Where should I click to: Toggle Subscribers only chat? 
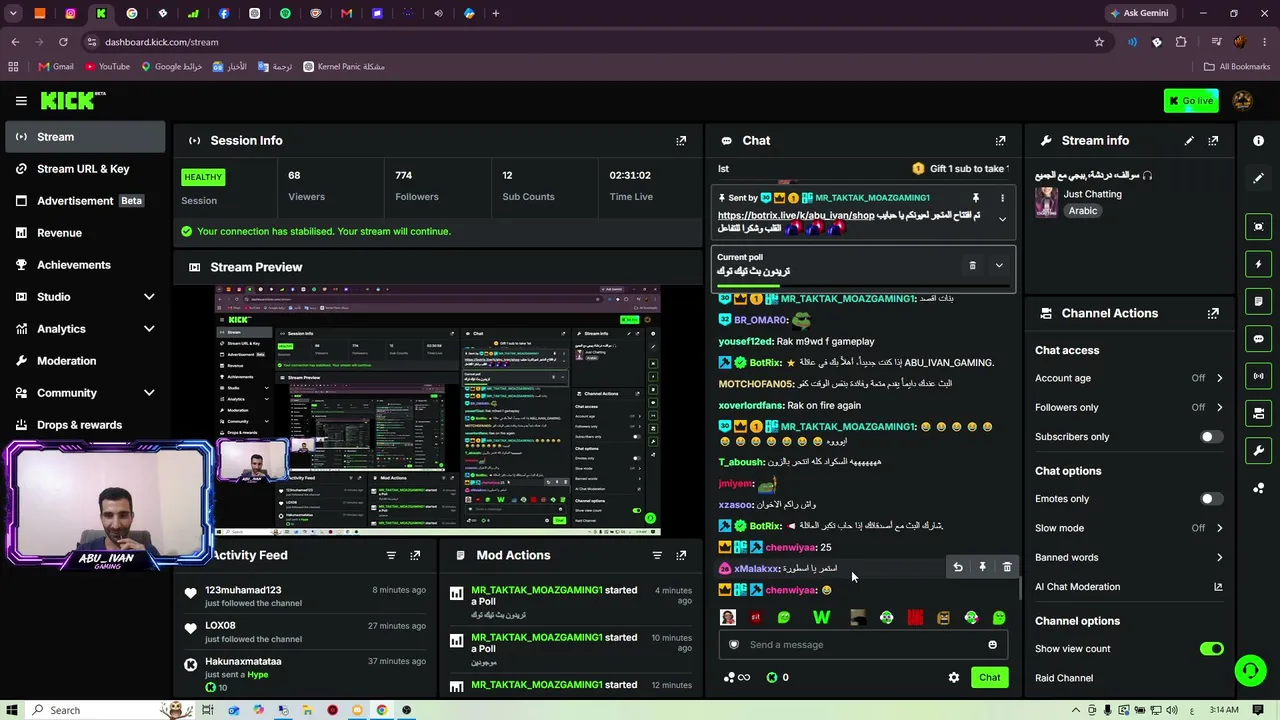[x=1211, y=437]
